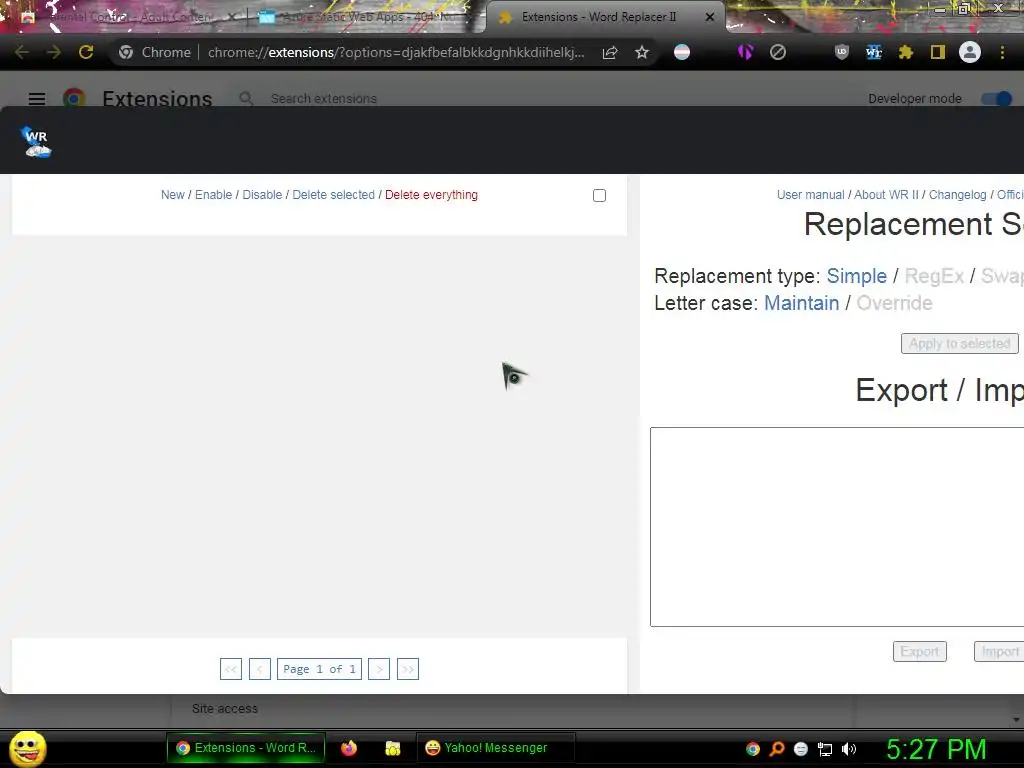Image resolution: width=1024 pixels, height=768 pixels.
Task: Switch to the Azure Static Web Apps tab
Action: click(366, 17)
